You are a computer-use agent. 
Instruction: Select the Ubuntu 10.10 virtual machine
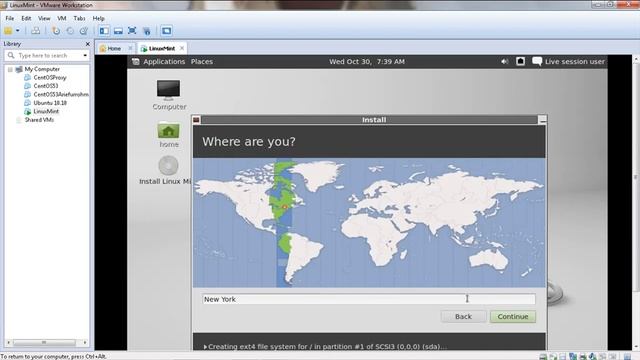pyautogui.click(x=50, y=102)
